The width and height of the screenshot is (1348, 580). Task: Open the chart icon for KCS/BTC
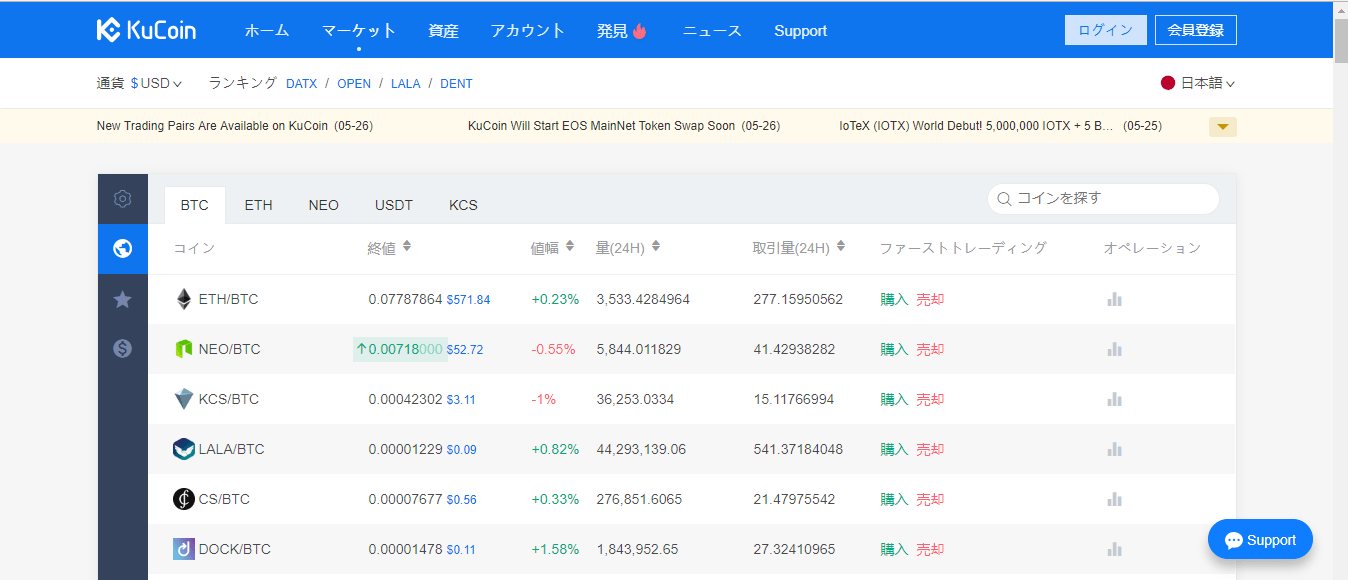click(x=1115, y=399)
